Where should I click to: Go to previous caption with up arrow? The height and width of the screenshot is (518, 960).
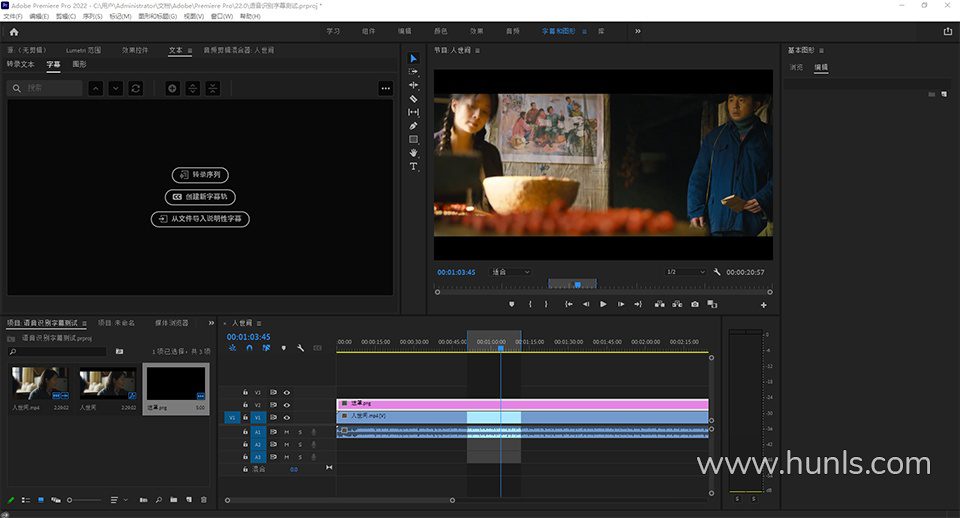[96, 89]
